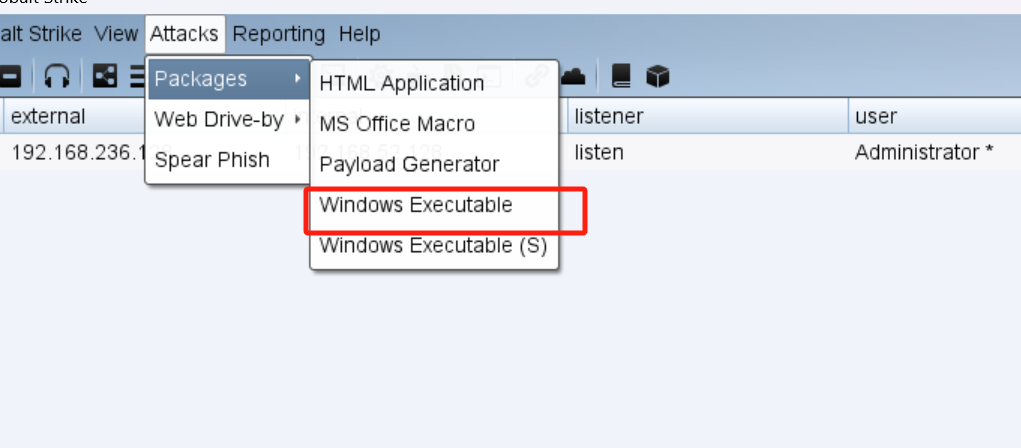Open the View menu
The image size is (1021, 448).
[x=116, y=34]
